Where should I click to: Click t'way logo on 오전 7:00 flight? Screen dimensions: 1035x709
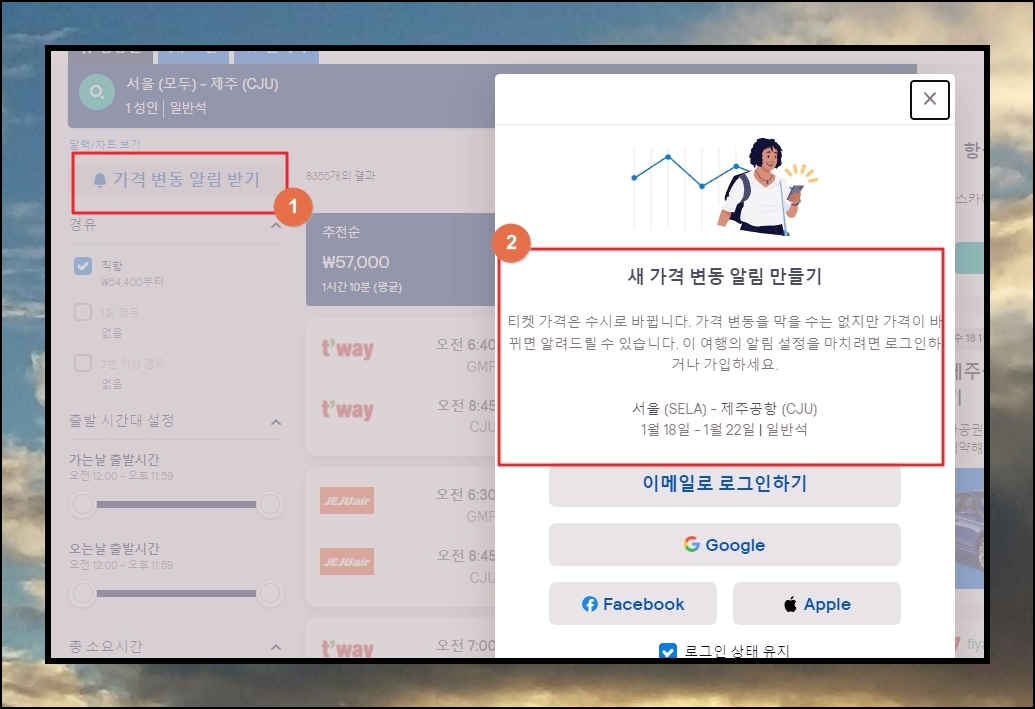[347, 648]
